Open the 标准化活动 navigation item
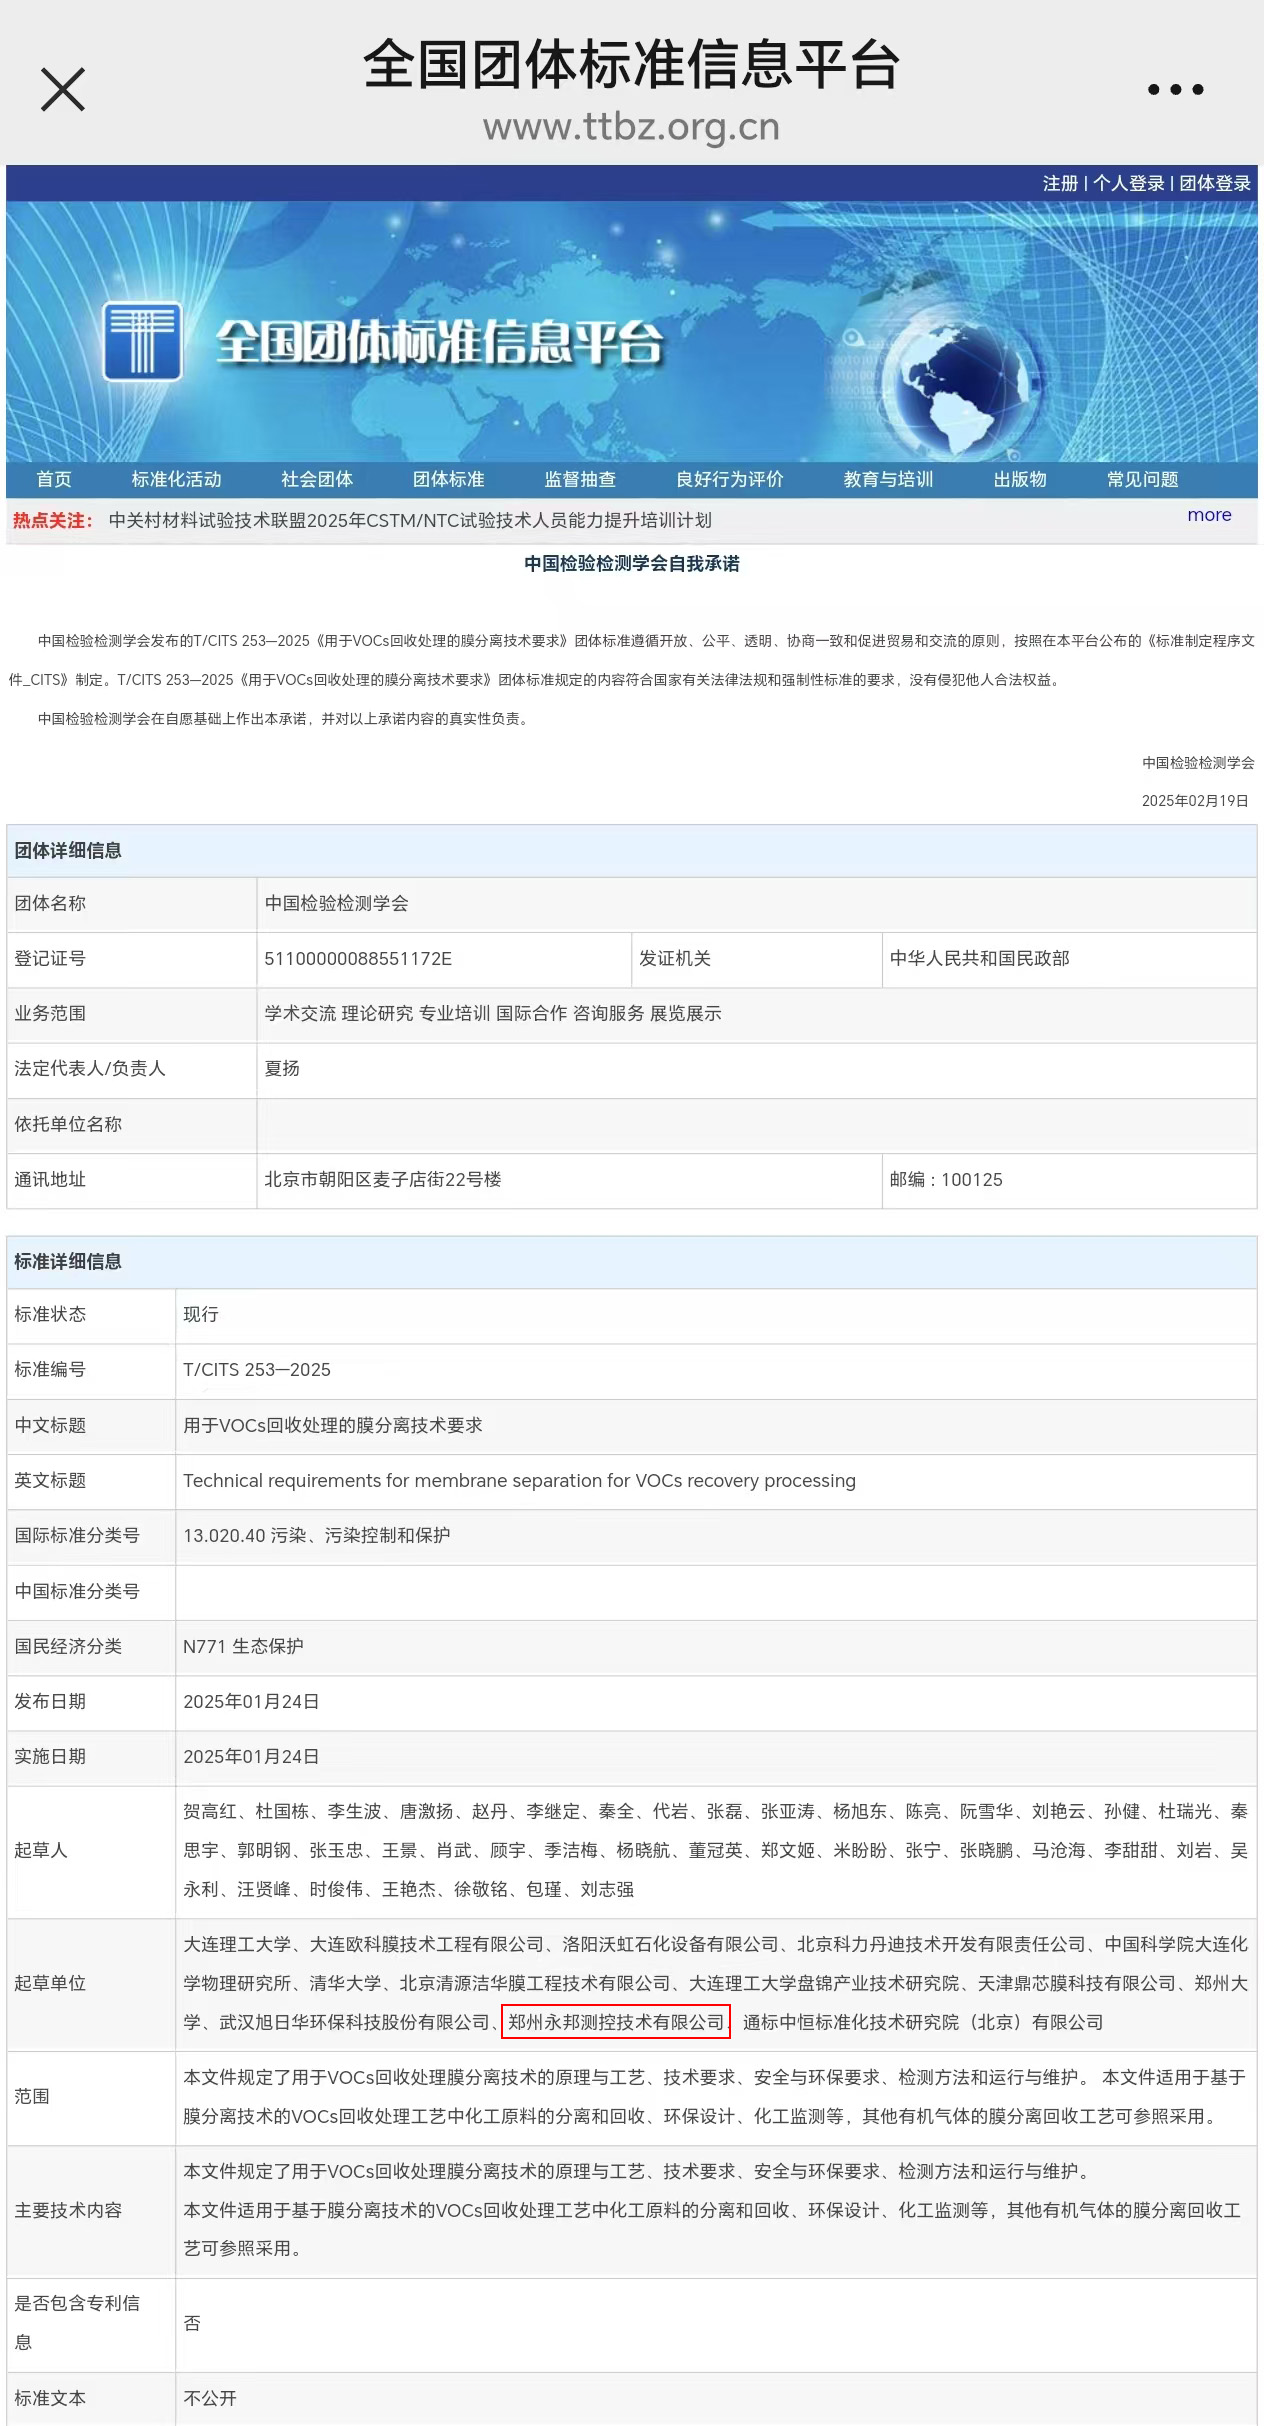Image resolution: width=1264 pixels, height=2426 pixels. click(x=176, y=479)
